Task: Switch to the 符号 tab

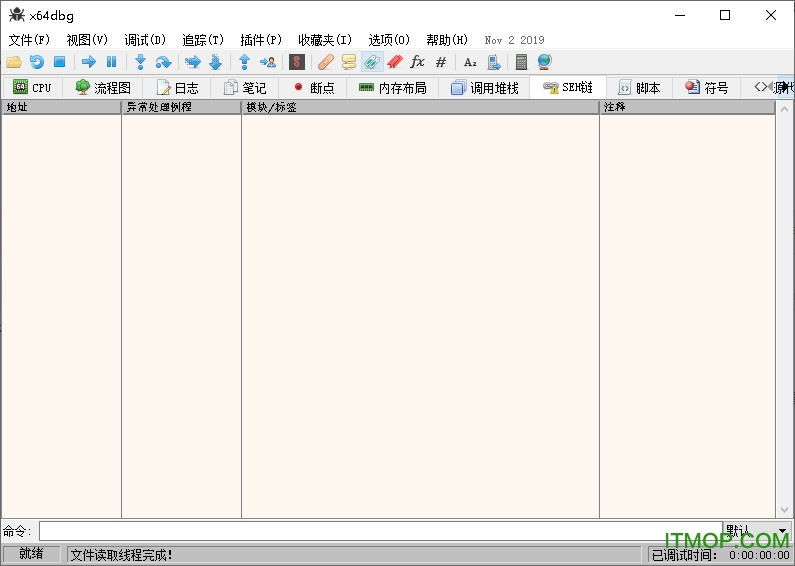Action: (x=707, y=88)
